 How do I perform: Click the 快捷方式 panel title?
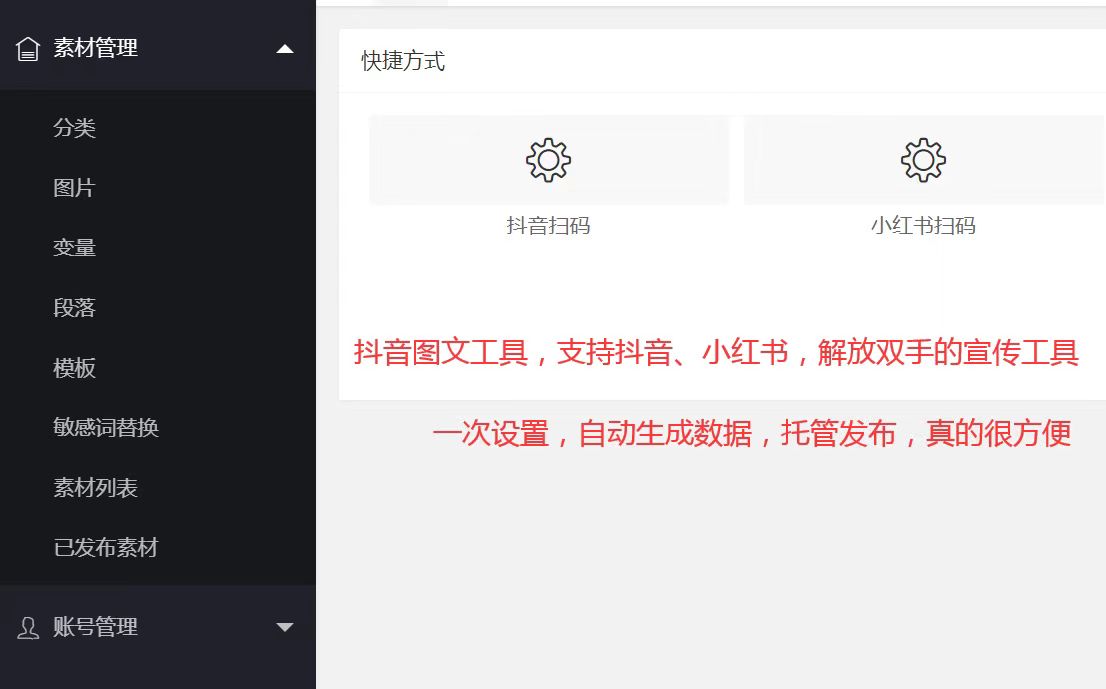[403, 61]
